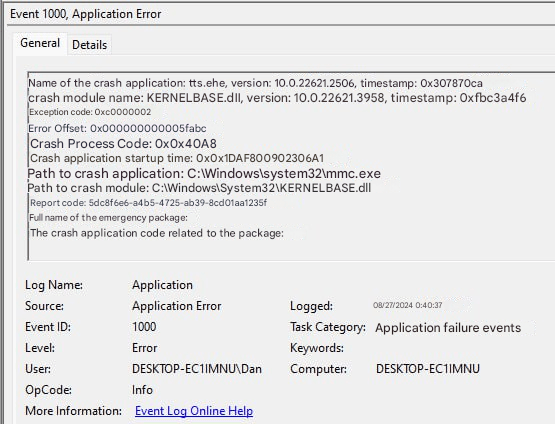Select the General tab
This screenshot has width=555, height=424.
pos(40,43)
